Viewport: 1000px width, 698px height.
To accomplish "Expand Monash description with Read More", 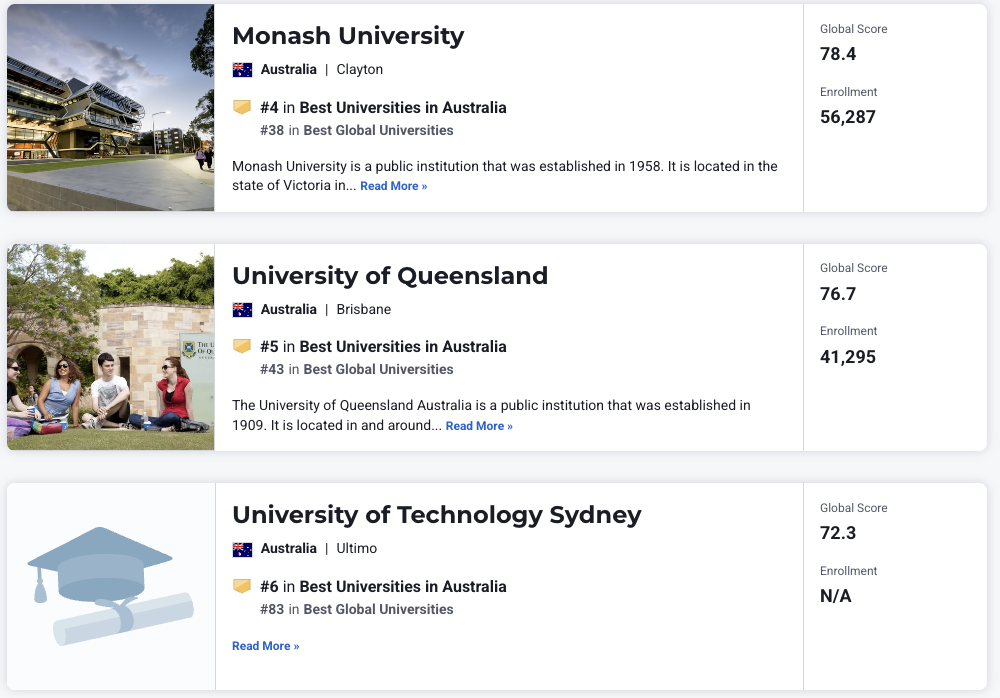I will pos(393,187).
